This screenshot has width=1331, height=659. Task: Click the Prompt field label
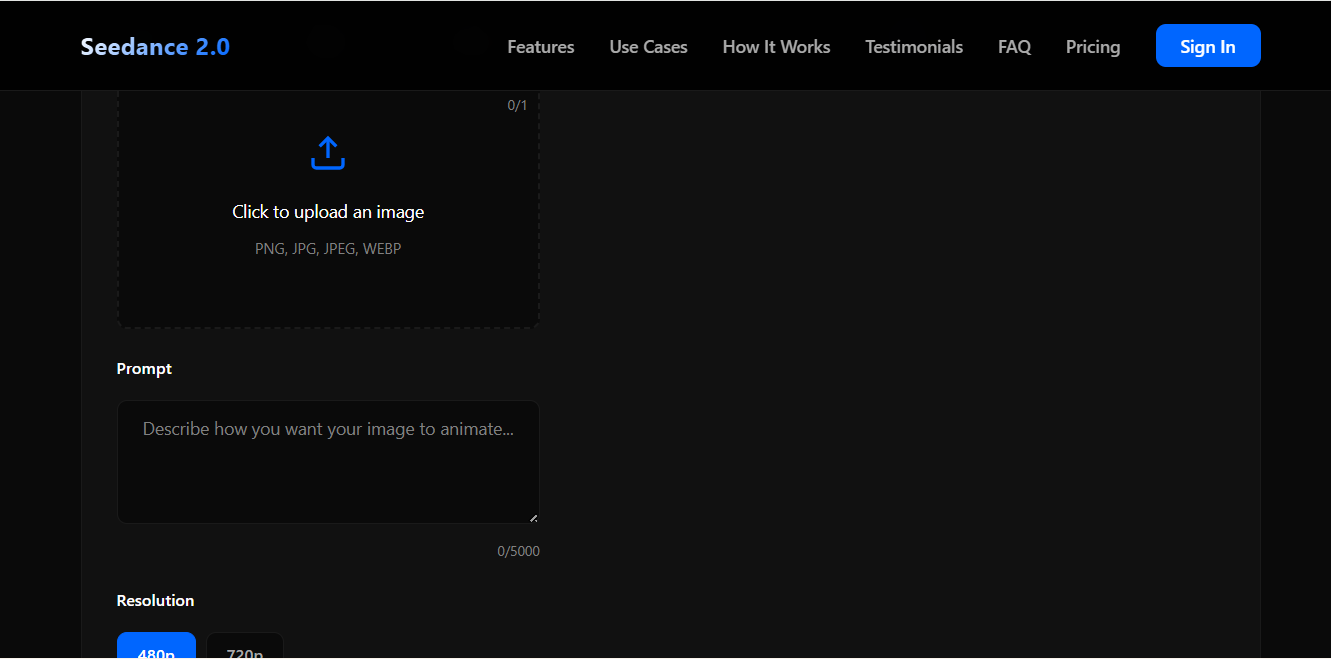pyautogui.click(x=144, y=369)
